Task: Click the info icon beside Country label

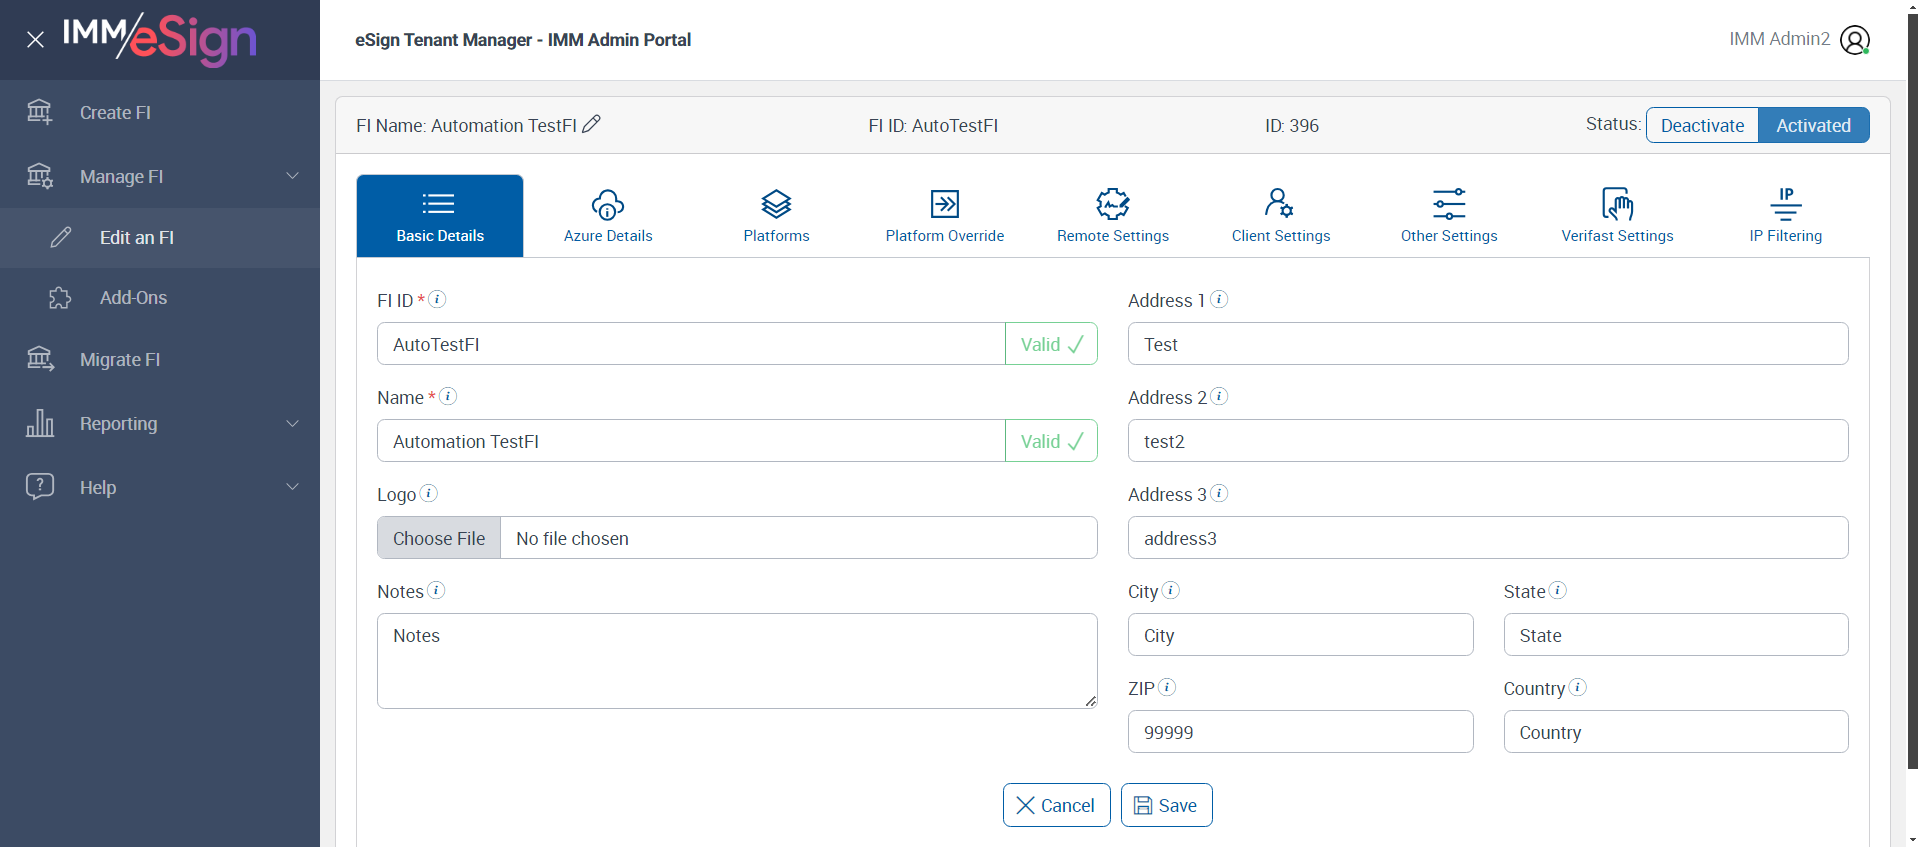Action: tap(1577, 687)
